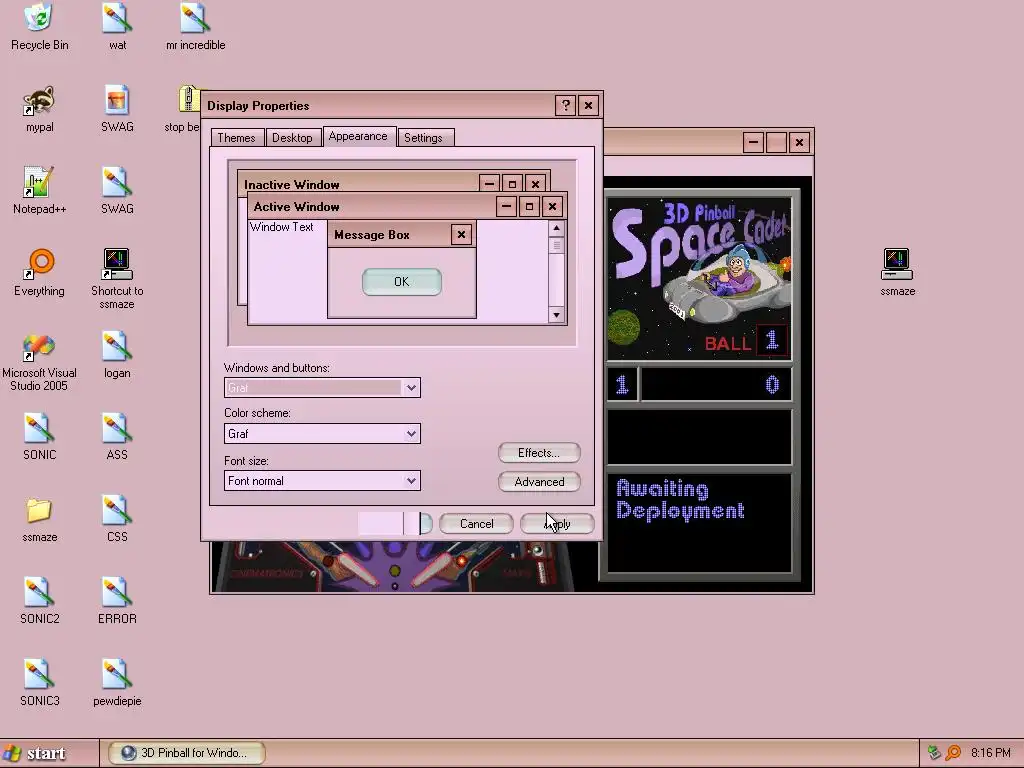
Task: Click the preview window scrollbar up arrow
Action: click(x=556, y=228)
